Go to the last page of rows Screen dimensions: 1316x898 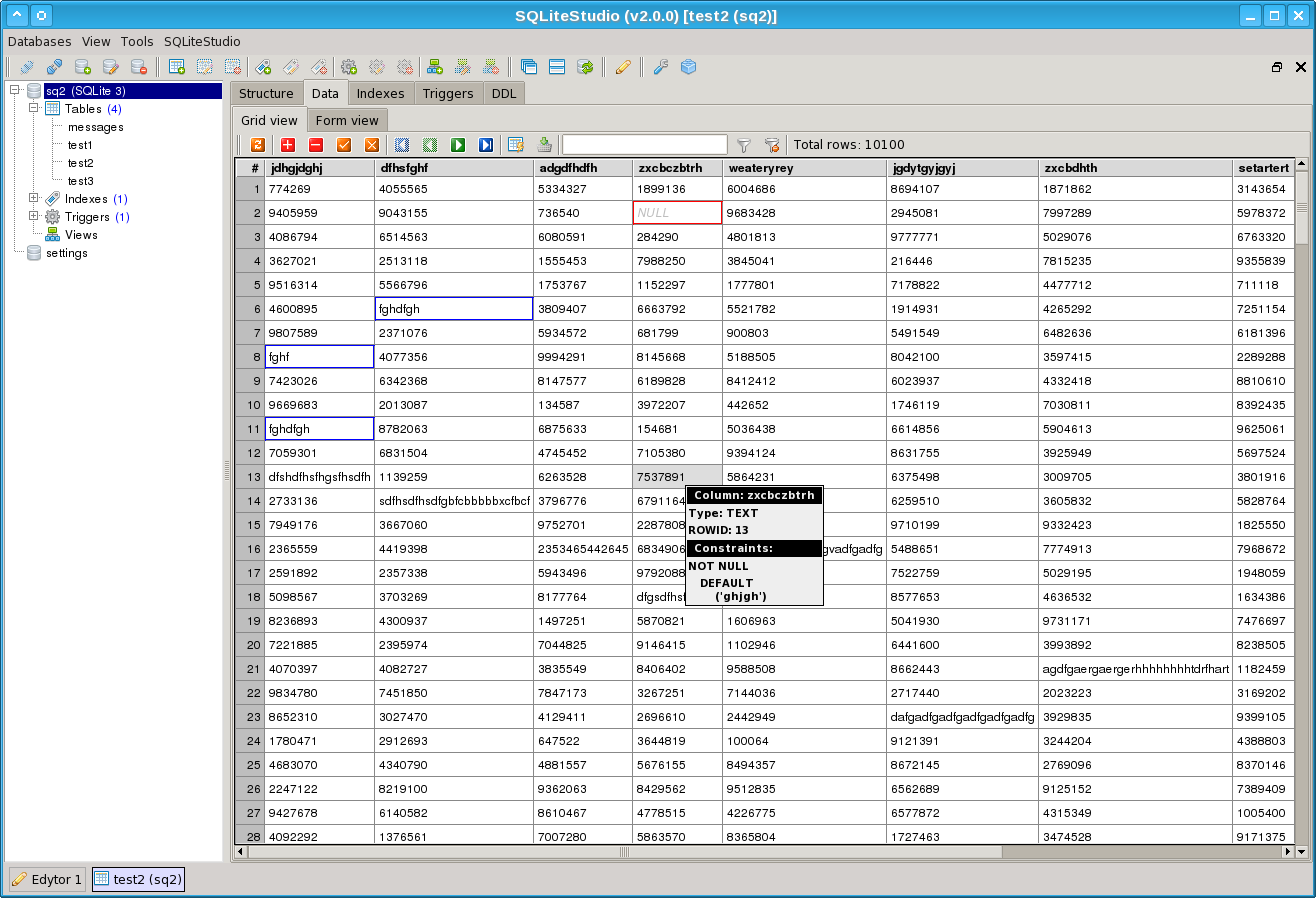486,145
